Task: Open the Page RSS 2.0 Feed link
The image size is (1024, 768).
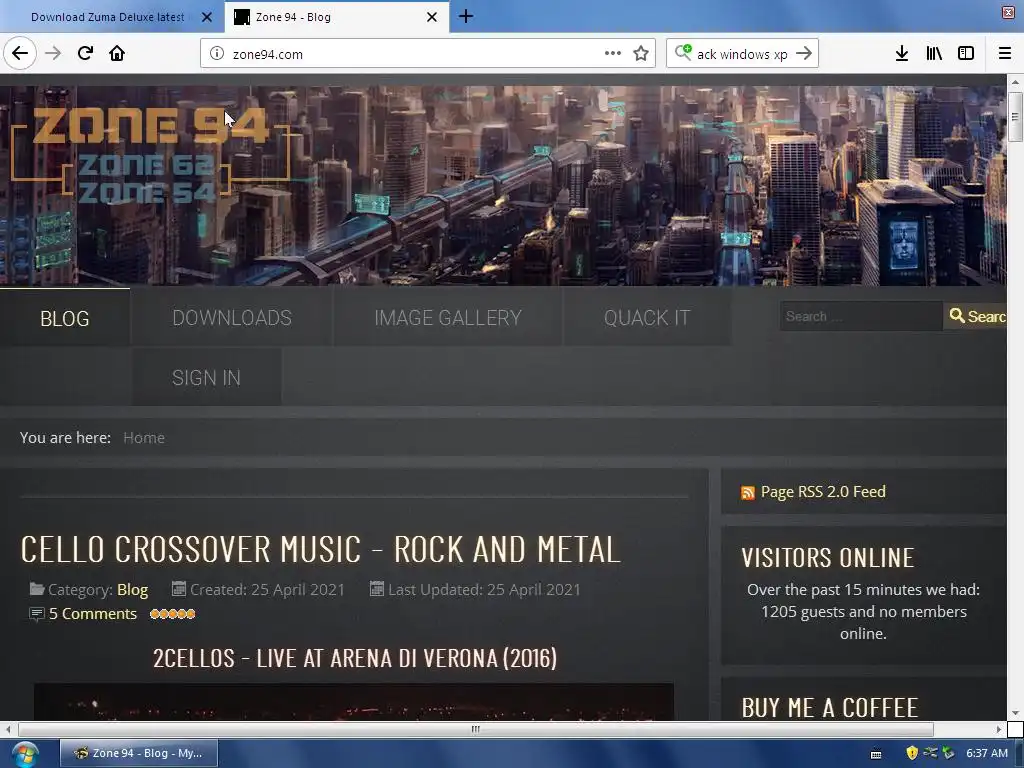Action: tap(823, 491)
